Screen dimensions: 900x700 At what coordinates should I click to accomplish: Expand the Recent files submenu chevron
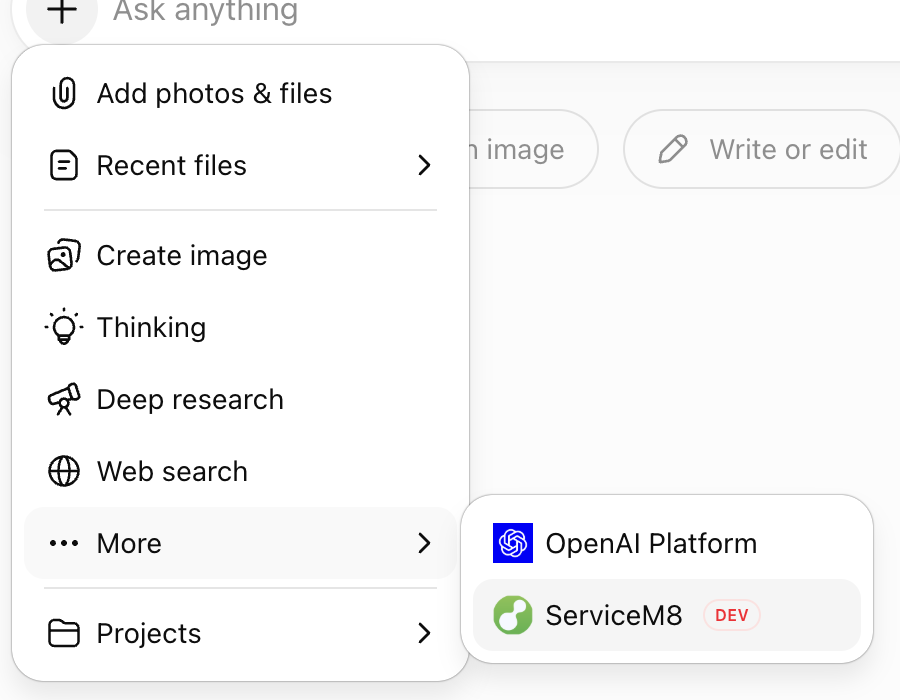pyautogui.click(x=424, y=165)
